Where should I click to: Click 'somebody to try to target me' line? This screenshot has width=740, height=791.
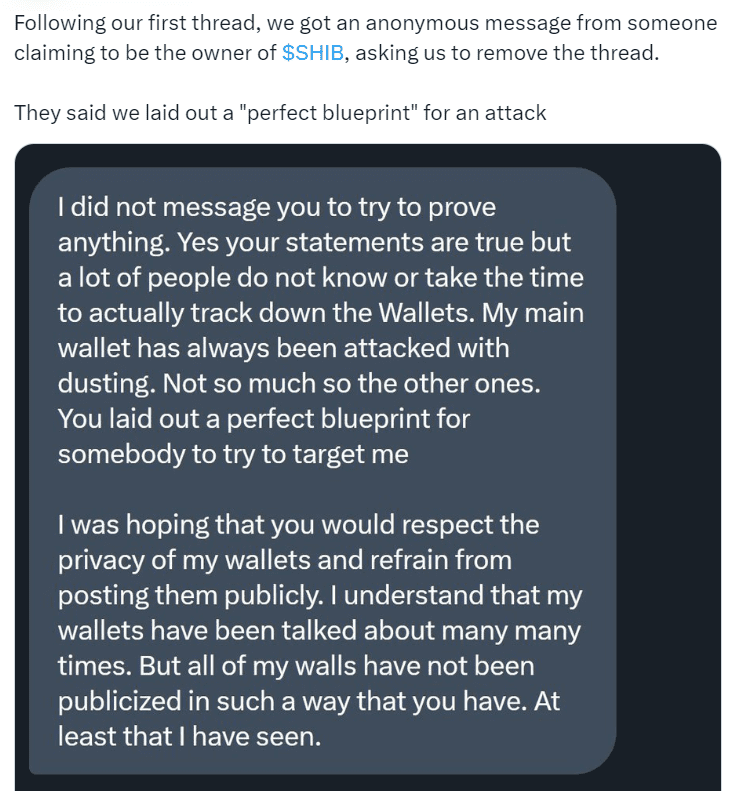233,453
